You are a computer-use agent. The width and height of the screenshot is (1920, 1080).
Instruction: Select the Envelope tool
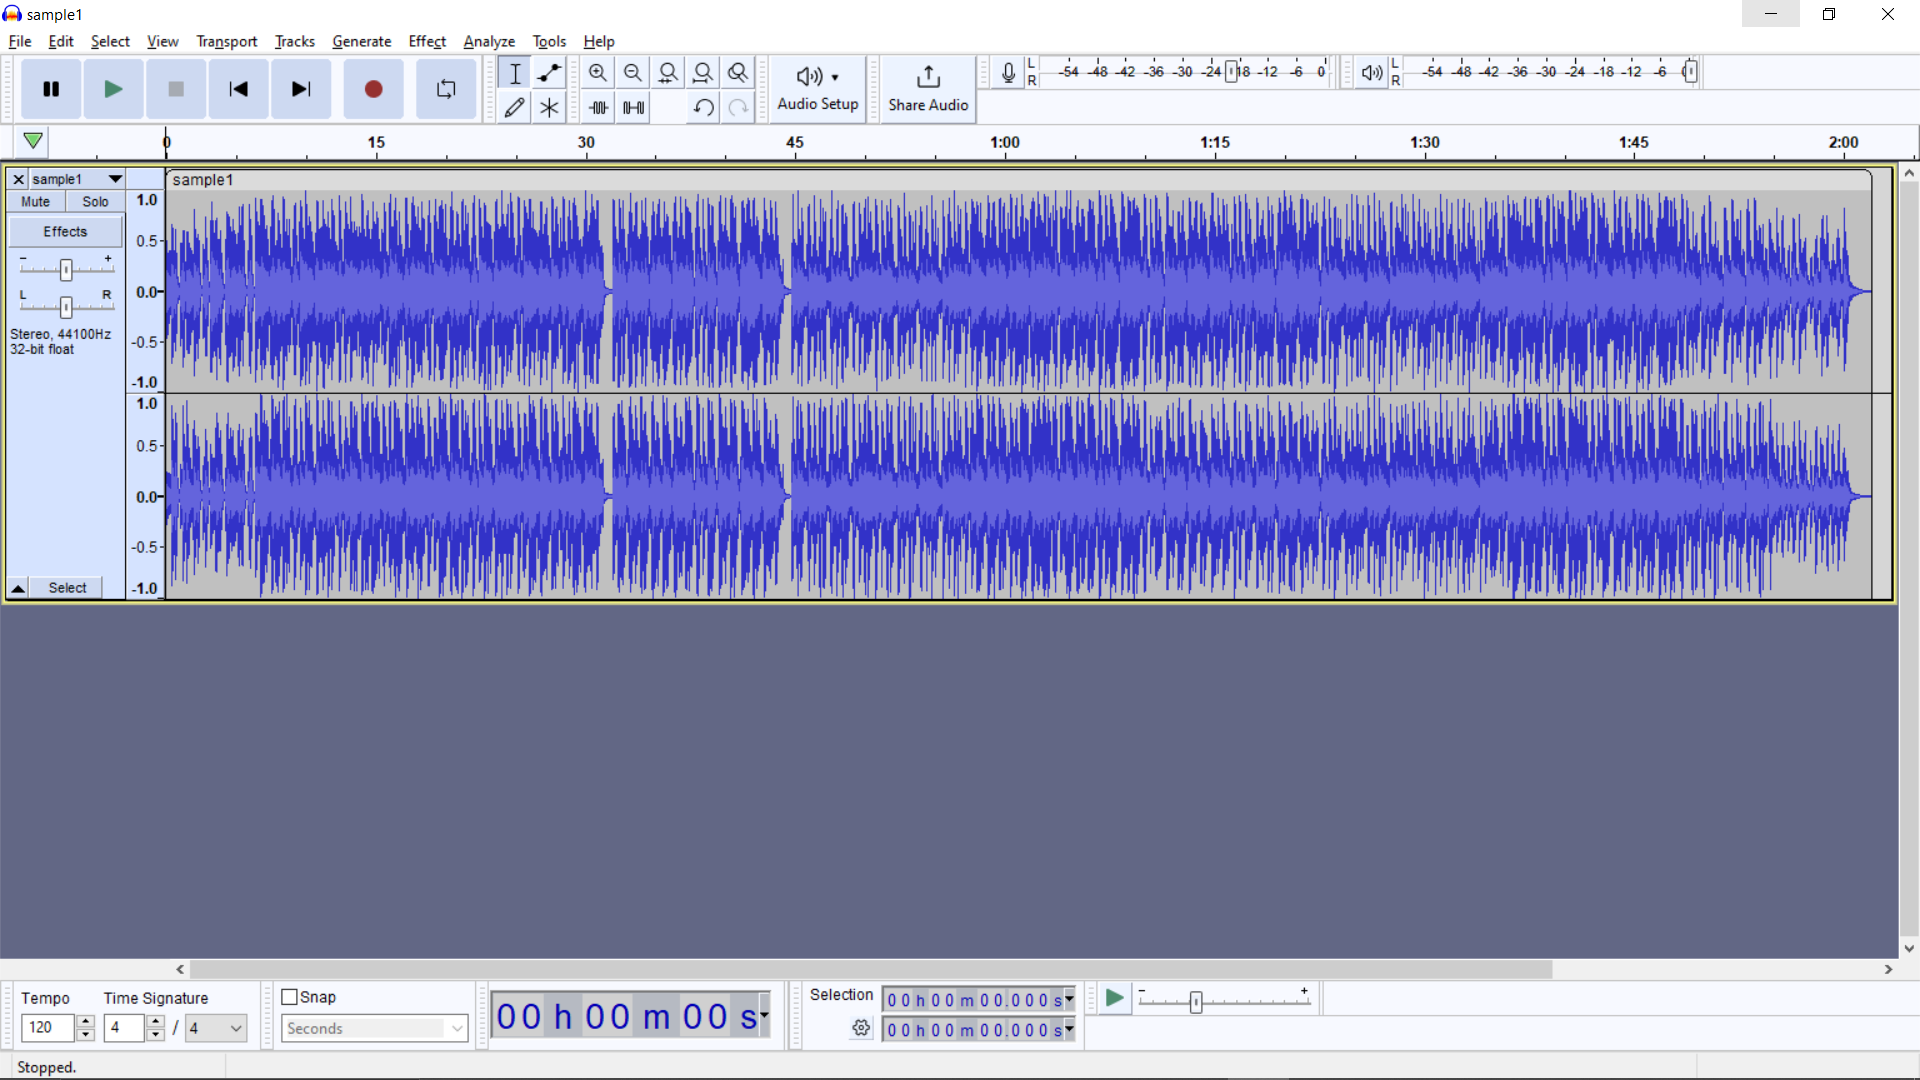click(x=549, y=73)
